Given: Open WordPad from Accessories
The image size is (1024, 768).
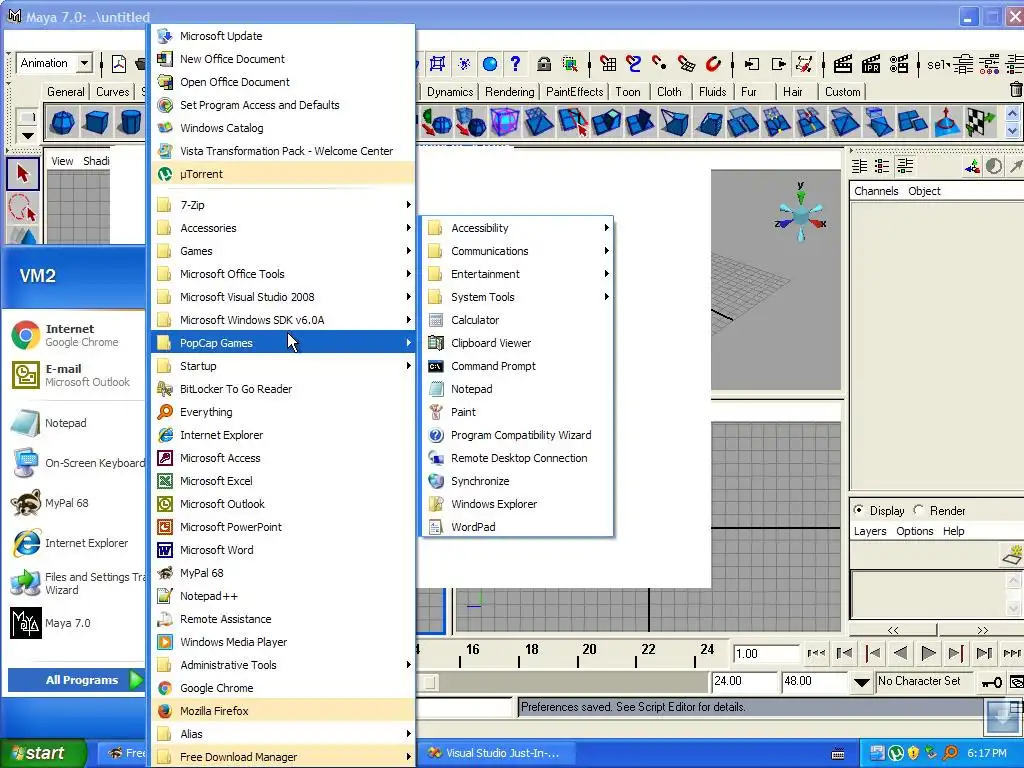Looking at the screenshot, I should tap(518, 526).
